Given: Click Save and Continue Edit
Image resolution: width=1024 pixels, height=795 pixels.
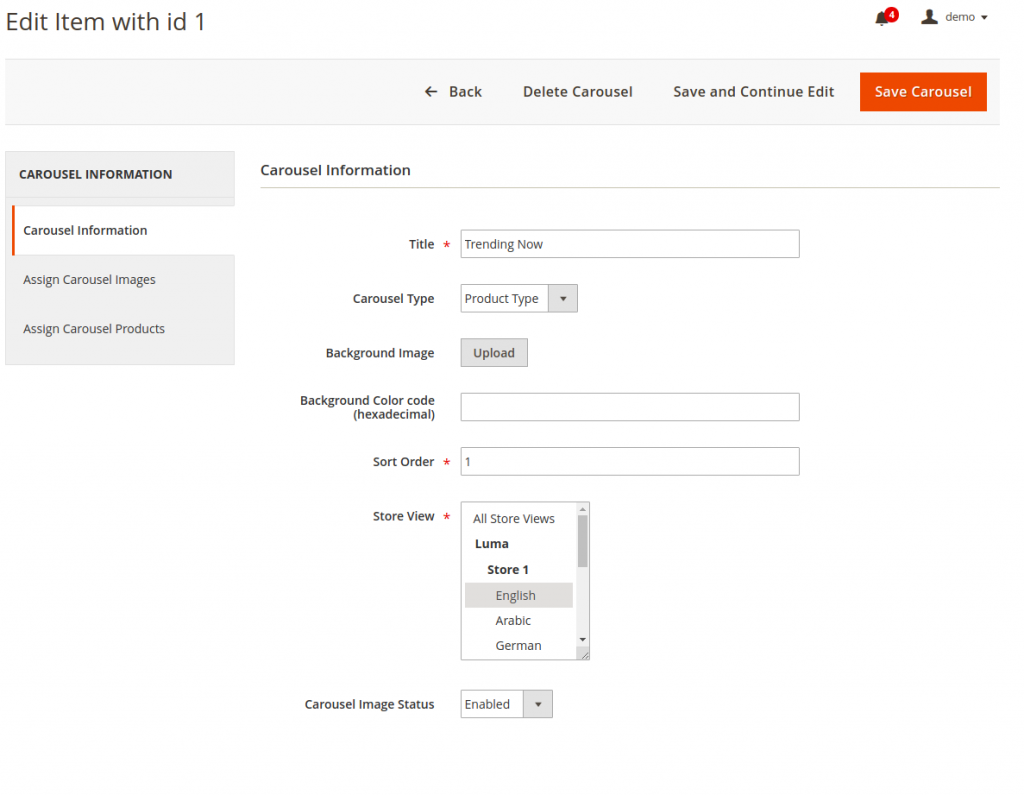Looking at the screenshot, I should coord(753,91).
